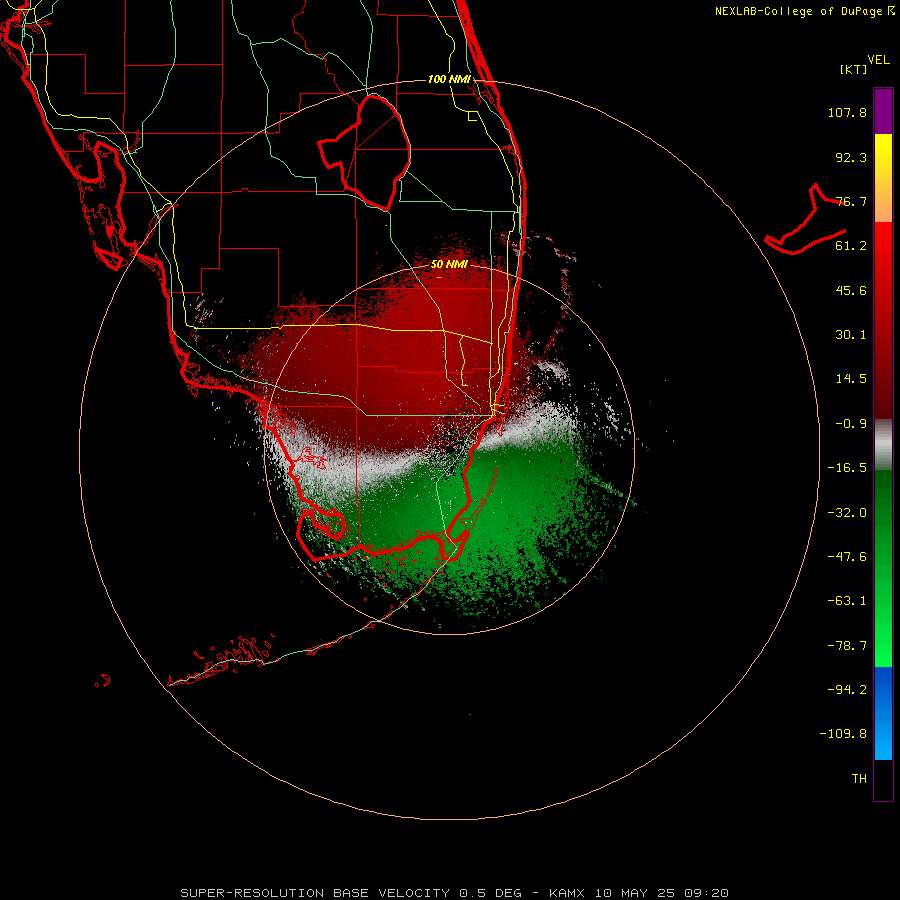The image size is (900, 900).
Task: Click the red Bahamas island outline
Action: pyautogui.click(x=805, y=219)
